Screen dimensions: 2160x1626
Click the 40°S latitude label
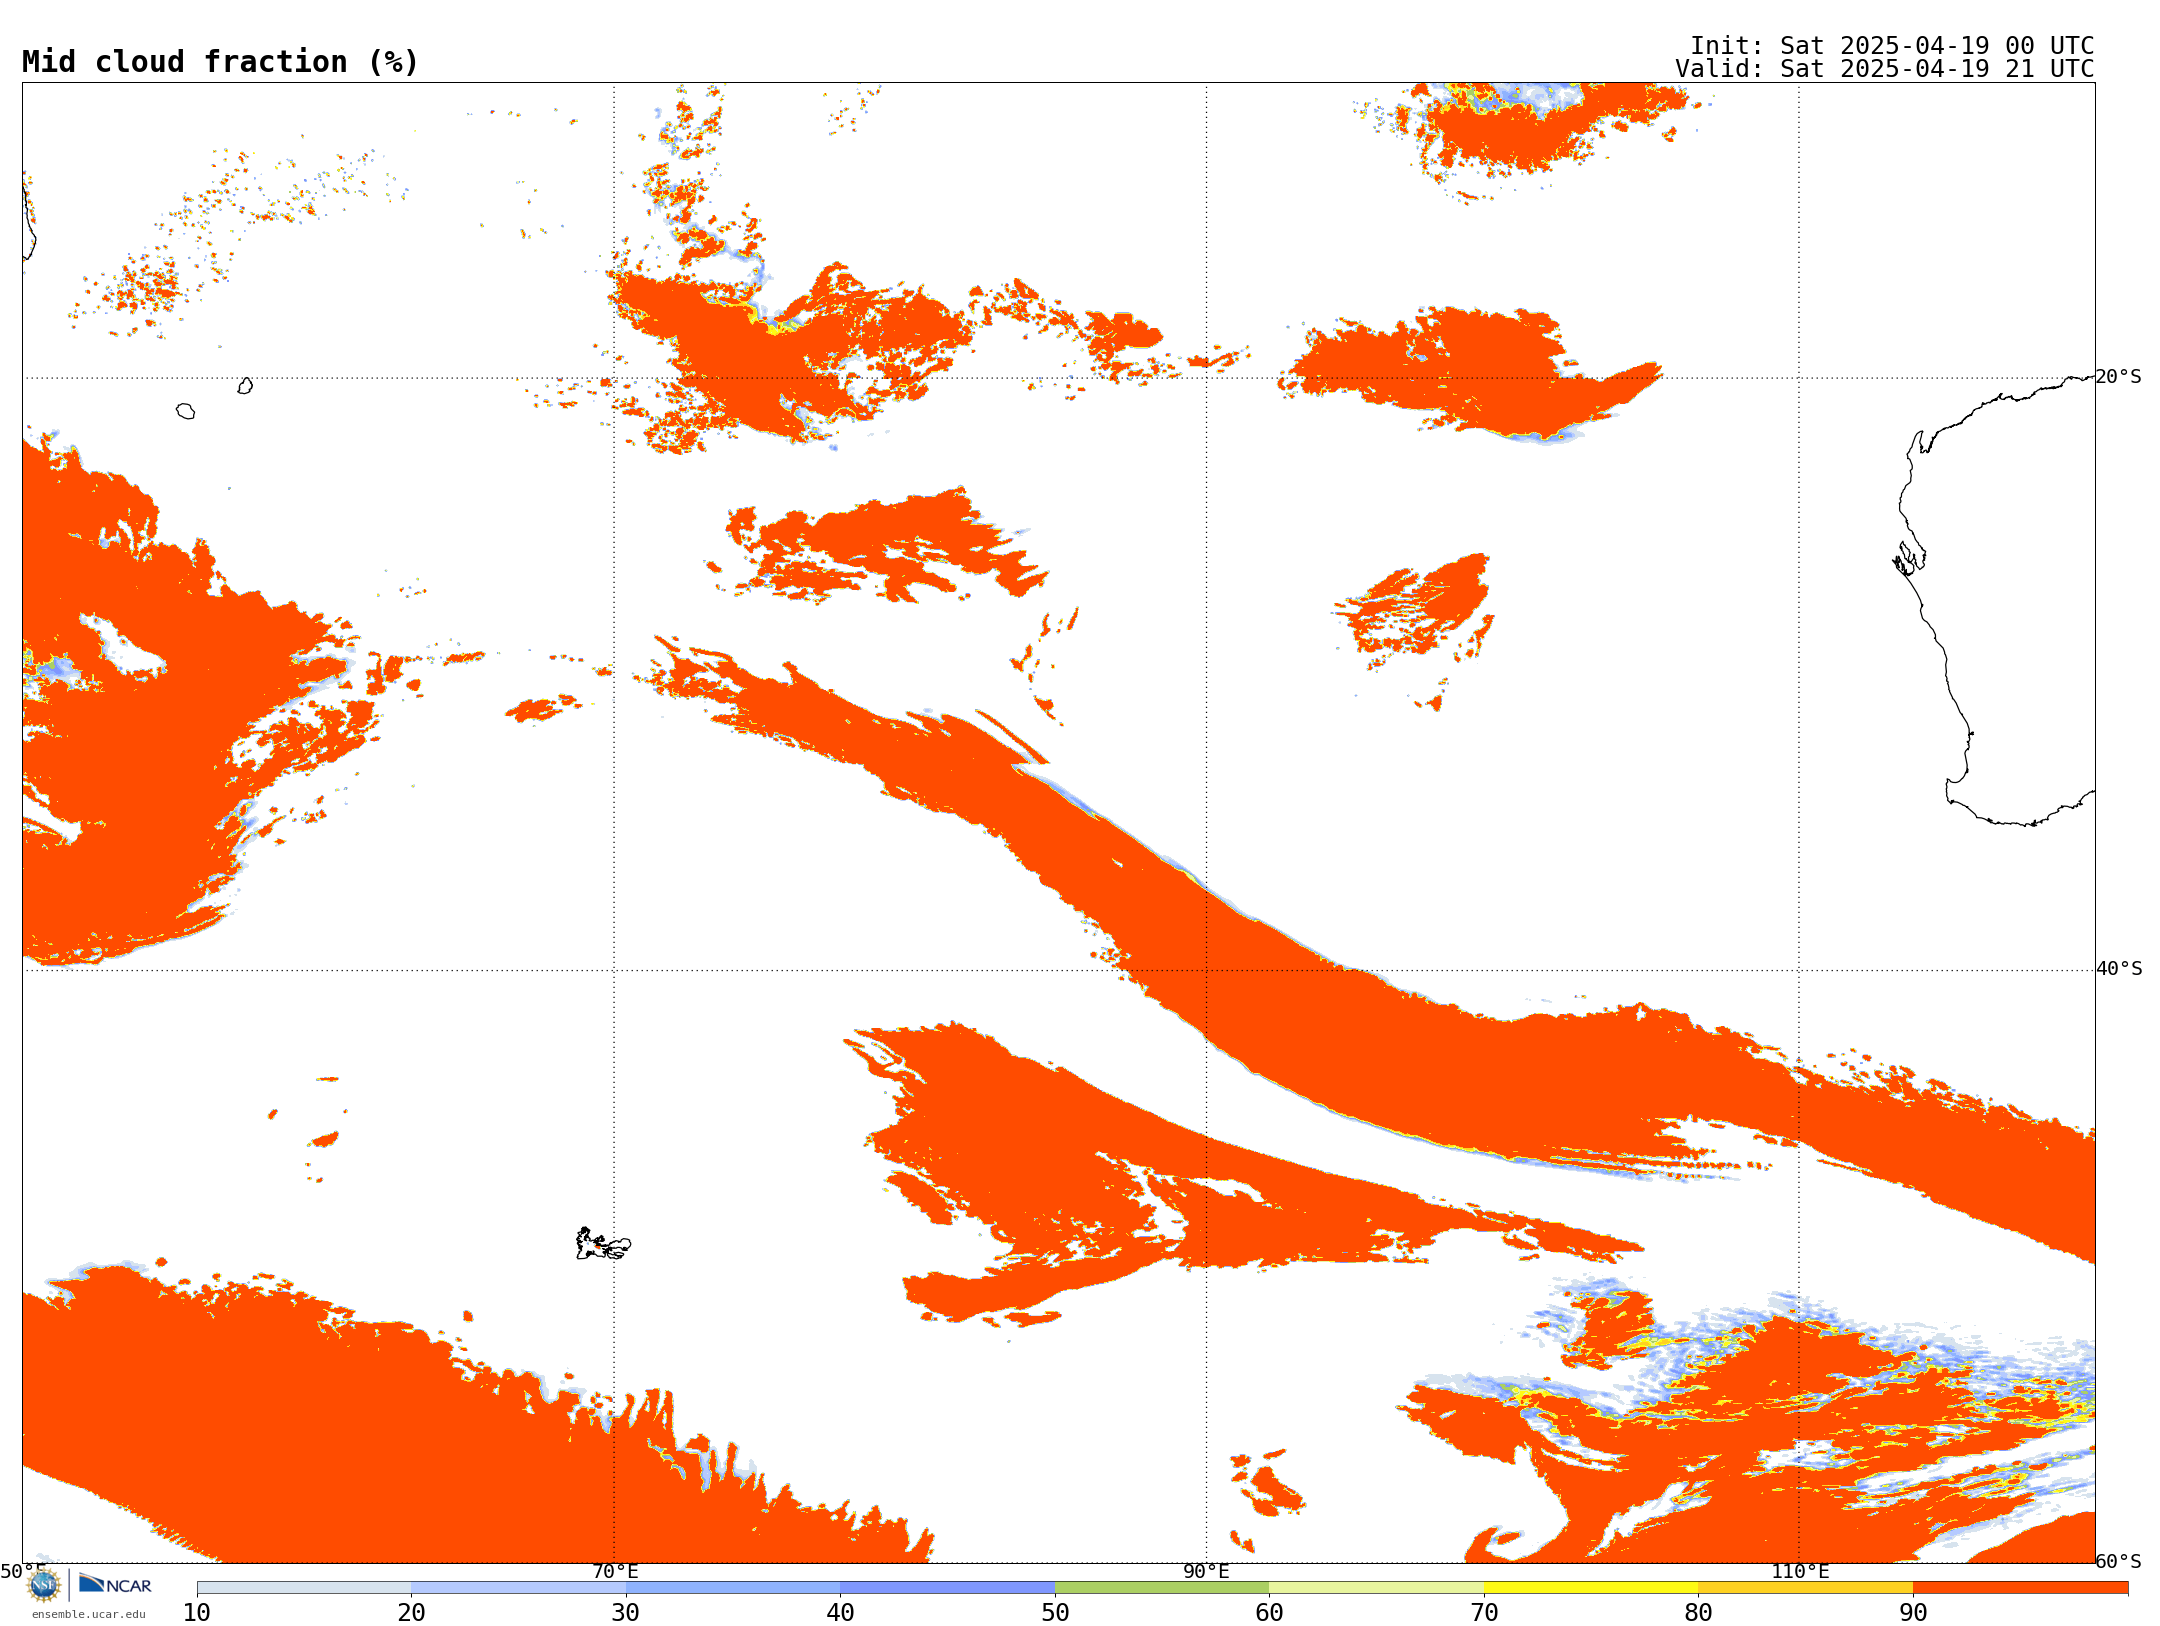2119,969
